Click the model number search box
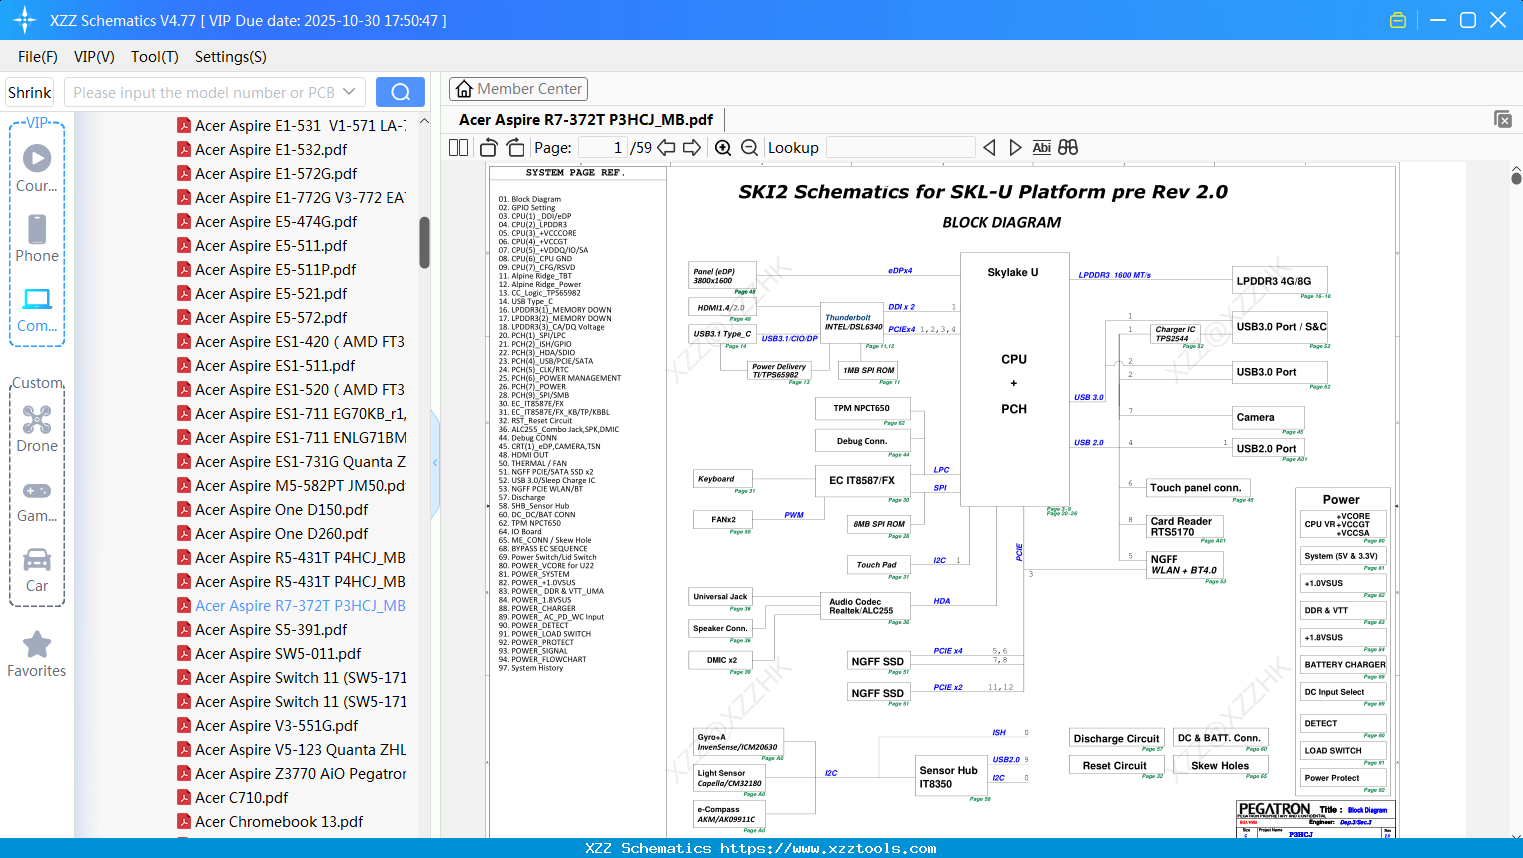Image resolution: width=1523 pixels, height=858 pixels. click(x=214, y=92)
